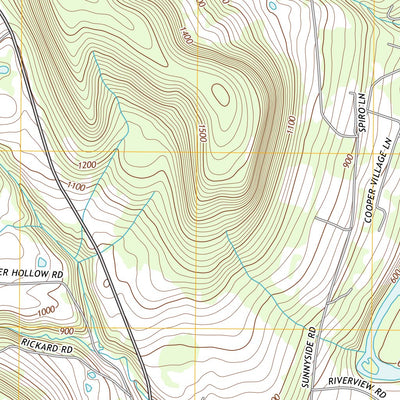The image size is (400, 400).
Task: Click the 1100 label on the steep eastern slope
Action: [291, 125]
